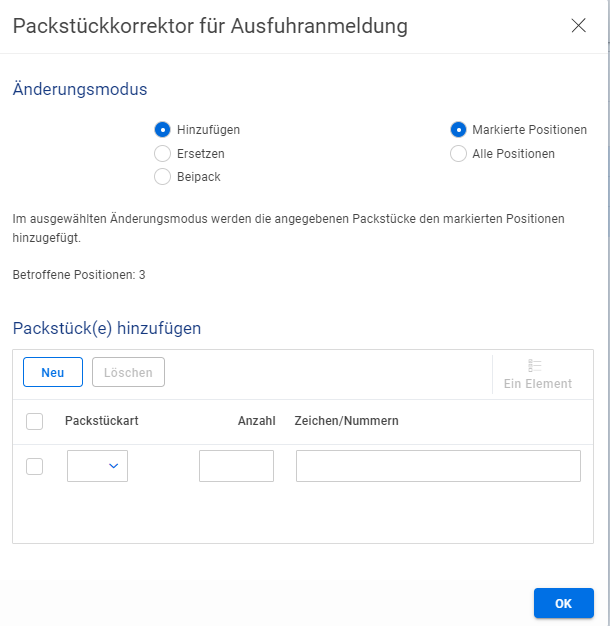Screen dimensions: 610x626
Task: Focus the Anzahl input field
Action: pyautogui.click(x=236, y=466)
